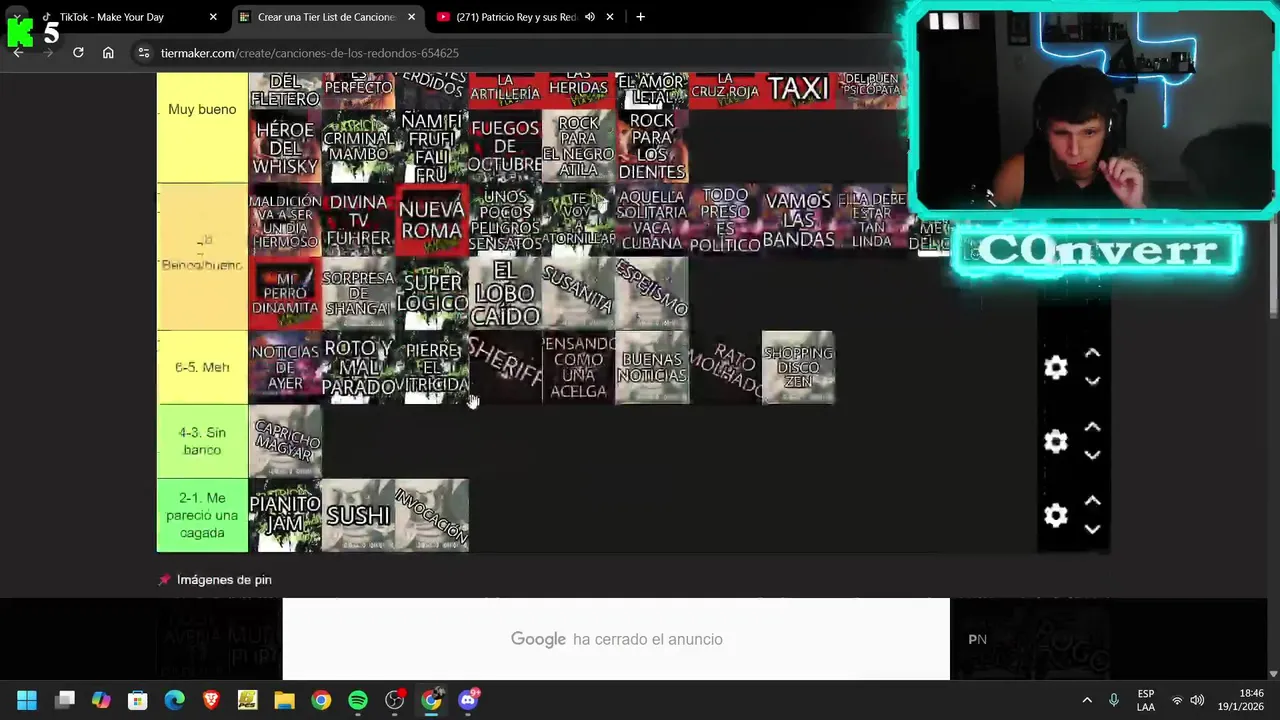
Task: Select the Susanita tile
Action: 578,294
